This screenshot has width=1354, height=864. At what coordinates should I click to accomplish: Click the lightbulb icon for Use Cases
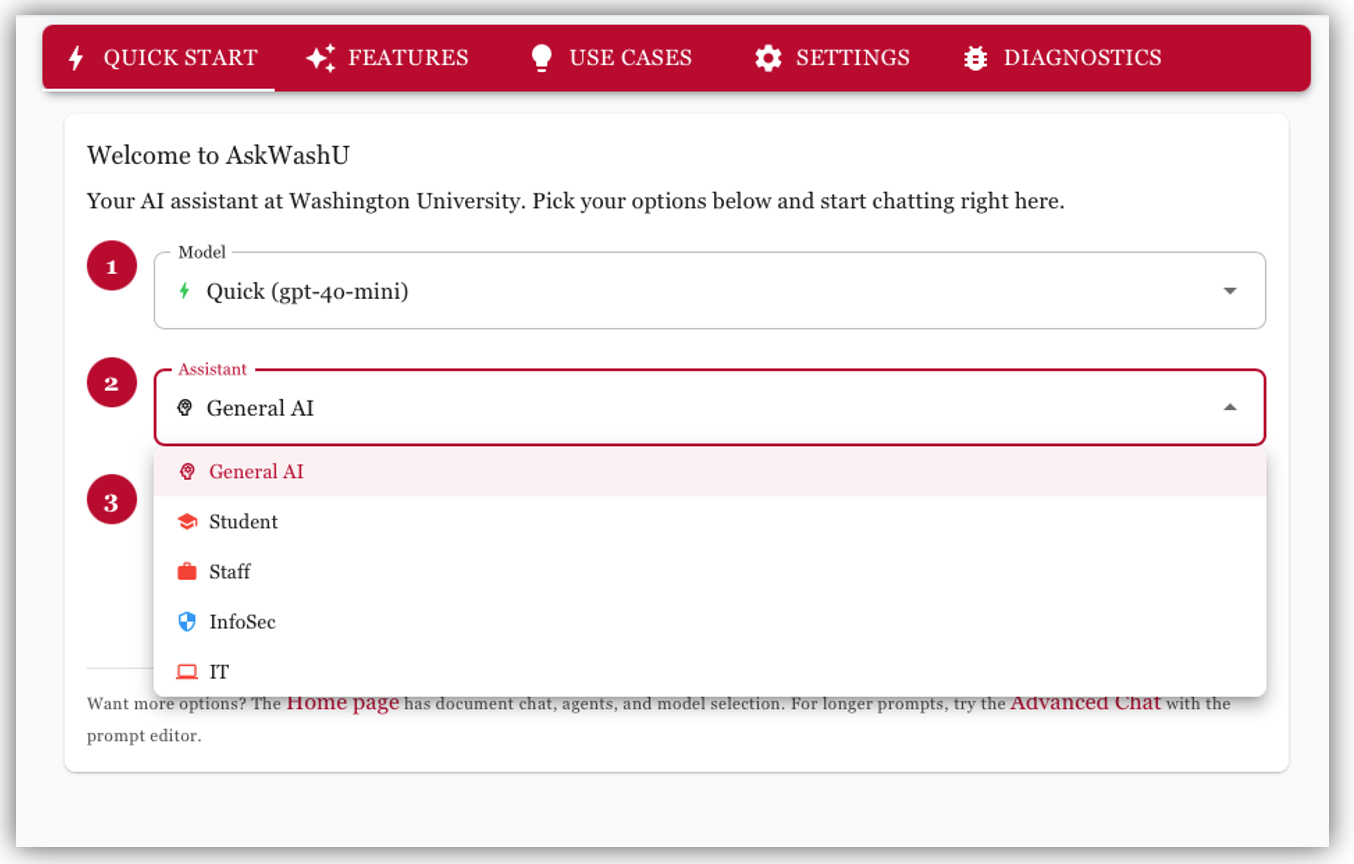(541, 58)
